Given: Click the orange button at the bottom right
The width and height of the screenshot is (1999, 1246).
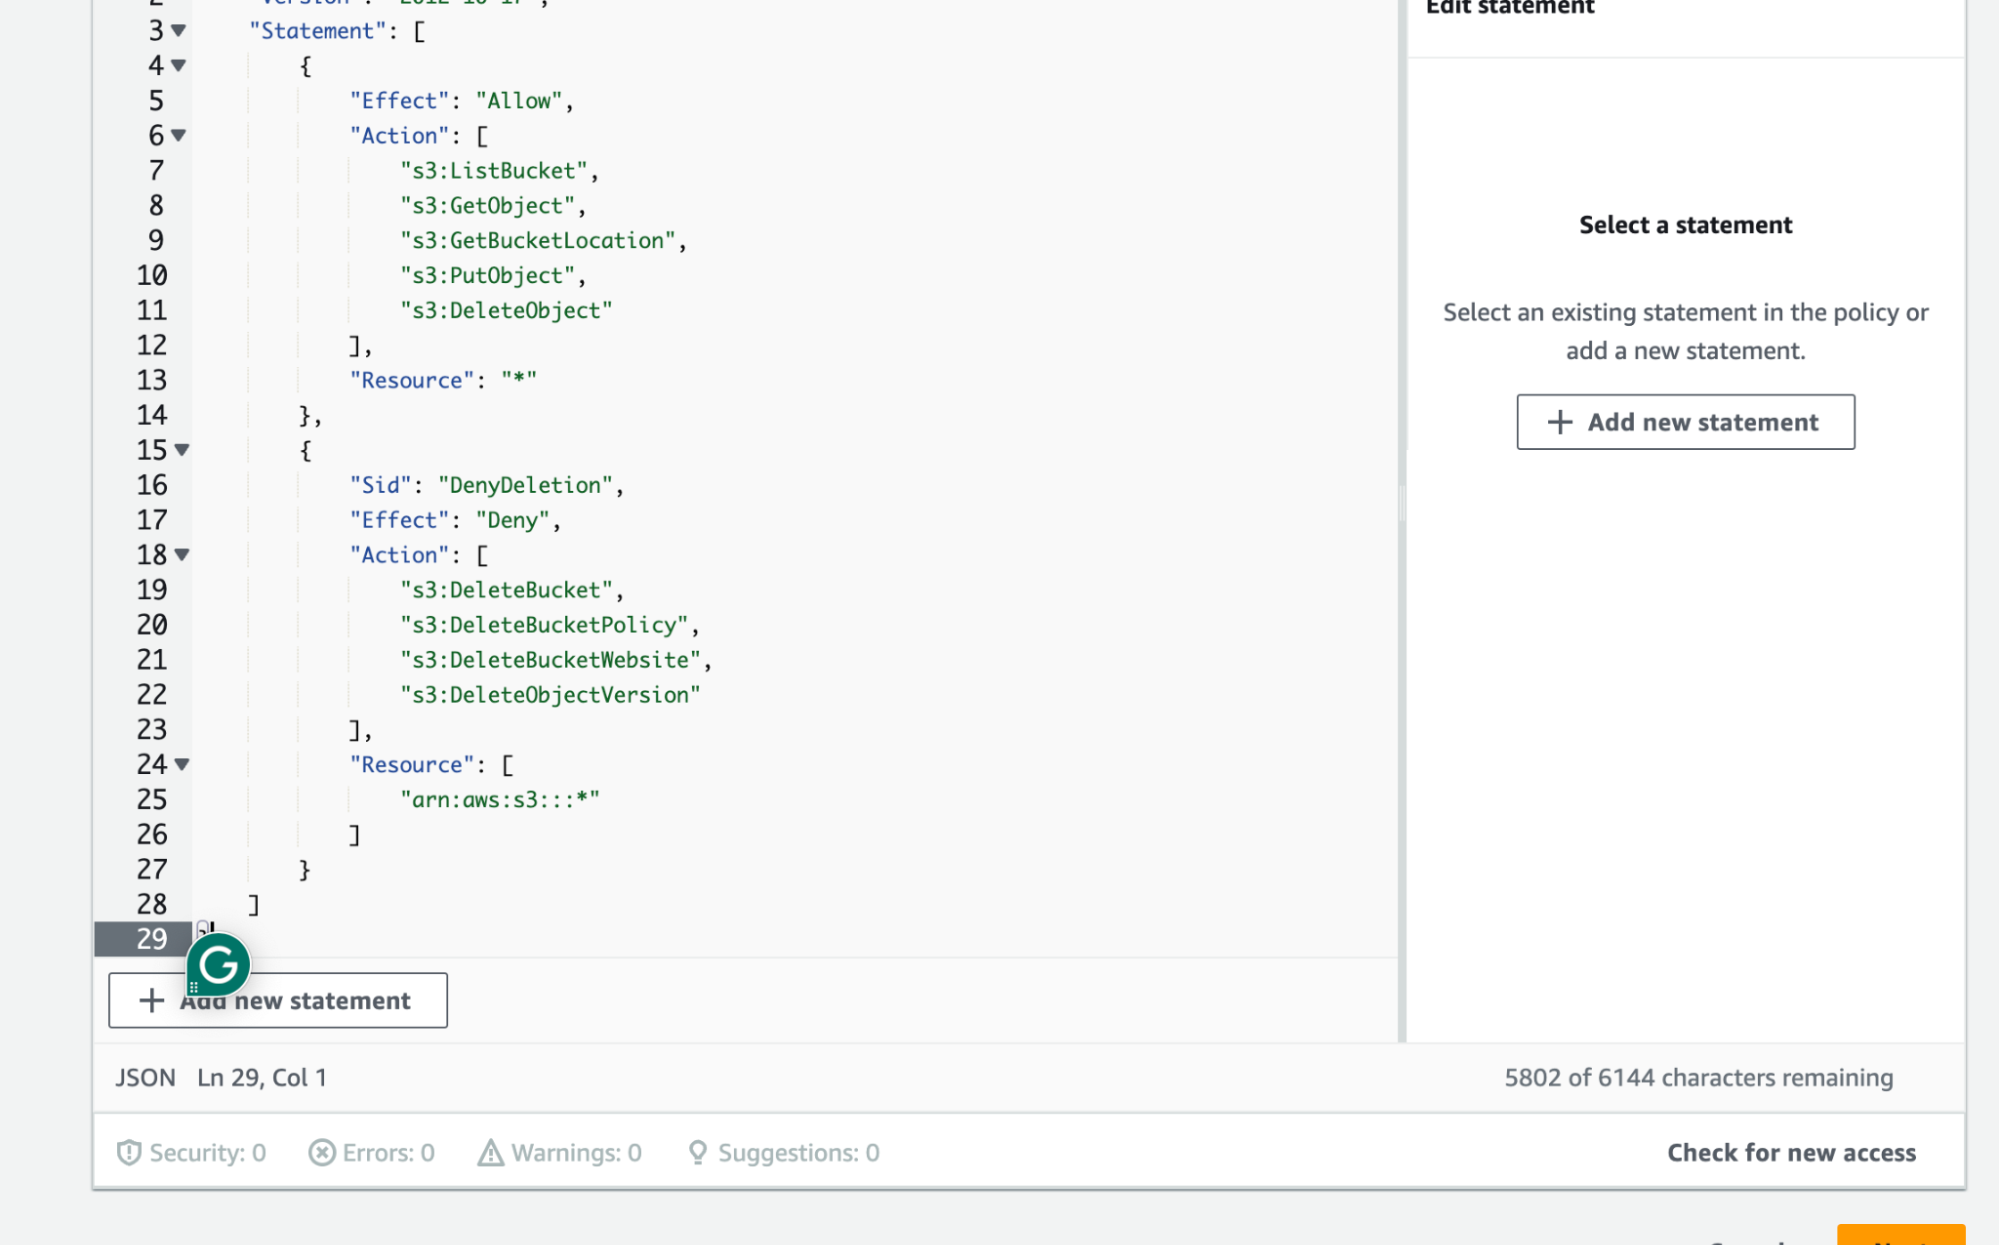Looking at the screenshot, I should (x=1901, y=1235).
